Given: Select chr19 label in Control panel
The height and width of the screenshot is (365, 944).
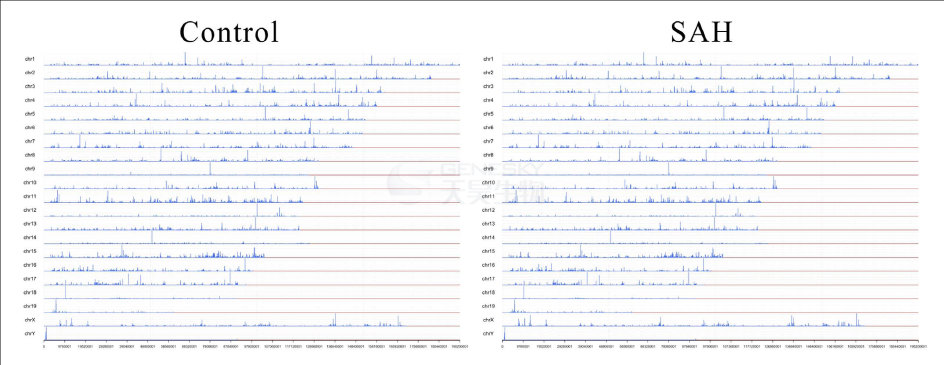Looking at the screenshot, I should (x=31, y=306).
